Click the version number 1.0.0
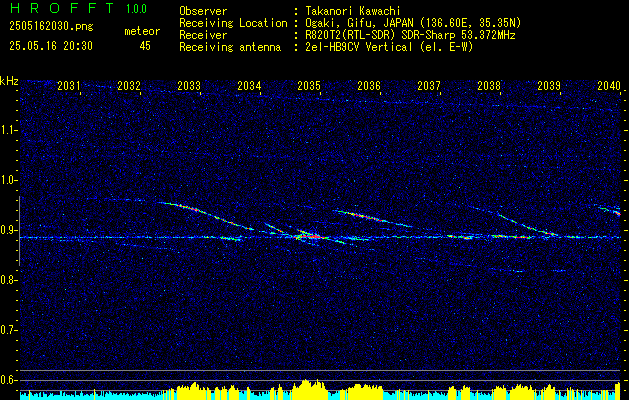The image size is (629, 400). (136, 9)
